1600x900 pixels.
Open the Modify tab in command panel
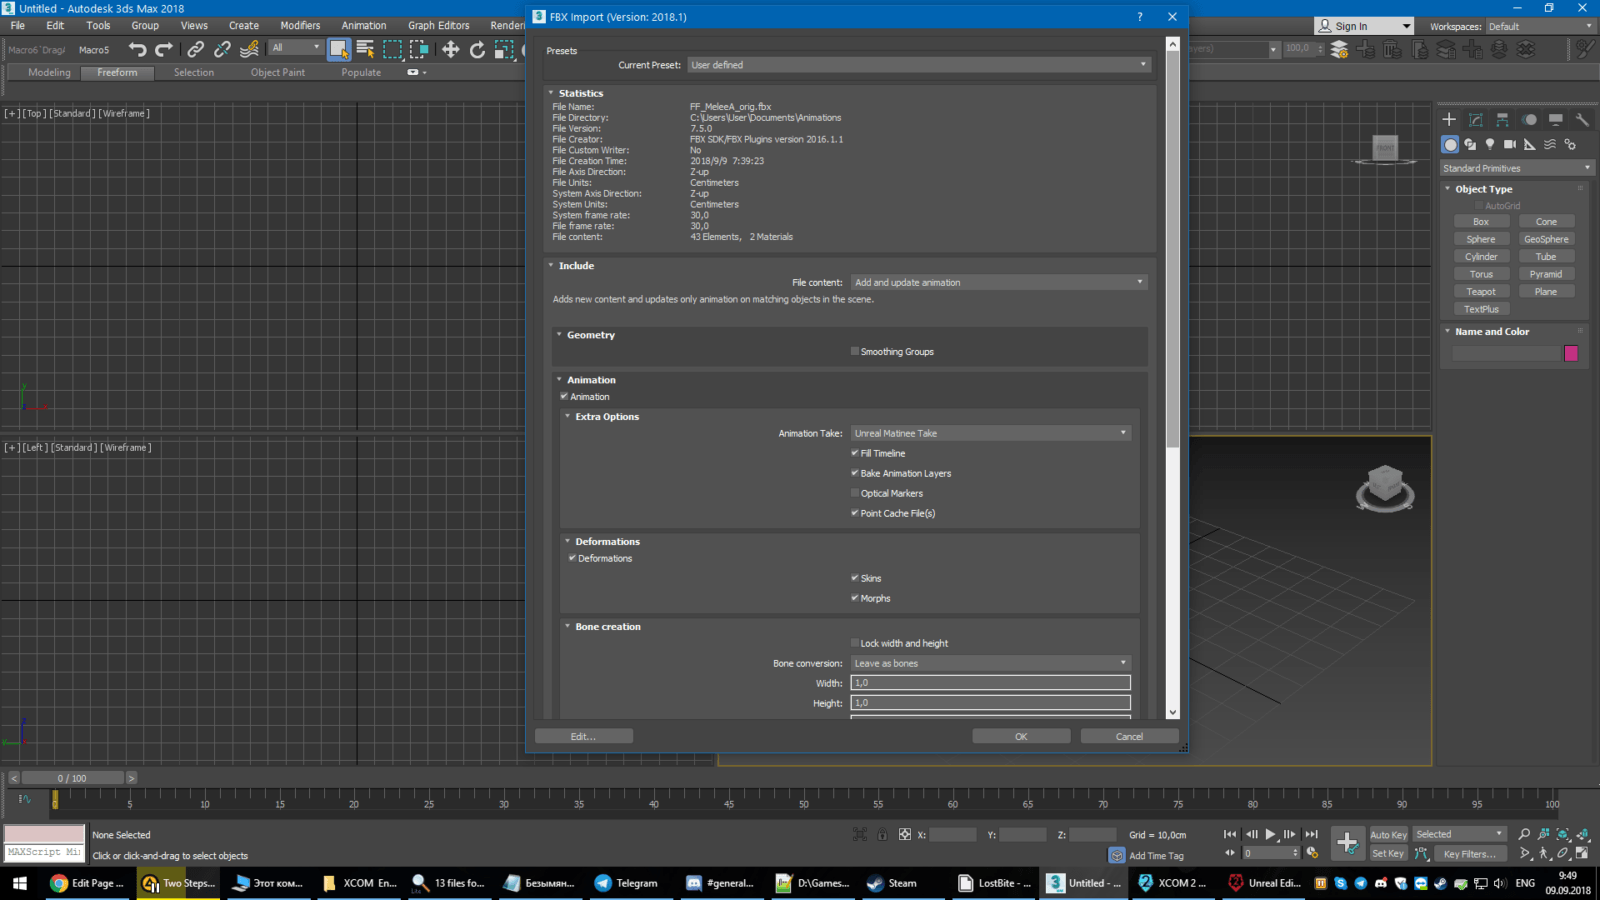(1476, 119)
